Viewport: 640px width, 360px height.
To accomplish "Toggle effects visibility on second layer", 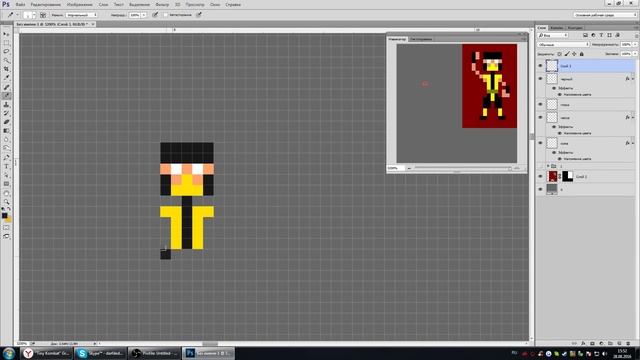I will pos(554,88).
